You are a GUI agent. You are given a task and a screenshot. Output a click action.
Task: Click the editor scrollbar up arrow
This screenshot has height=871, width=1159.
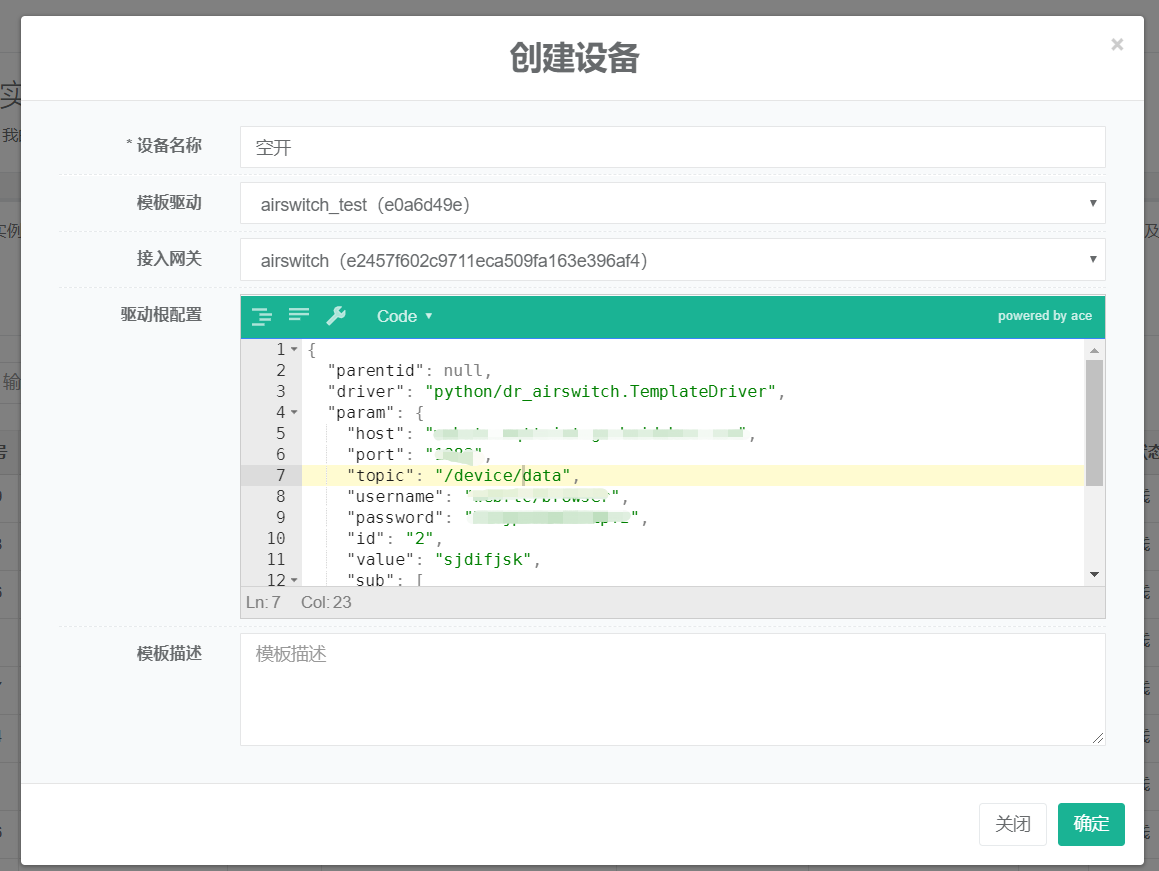point(1094,350)
